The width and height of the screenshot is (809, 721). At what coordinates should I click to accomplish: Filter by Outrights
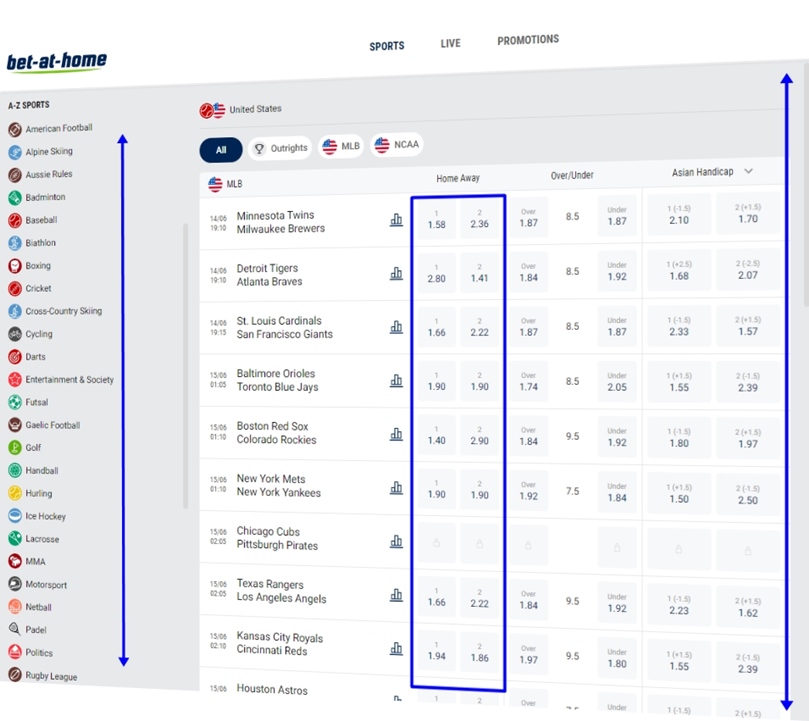(280, 148)
